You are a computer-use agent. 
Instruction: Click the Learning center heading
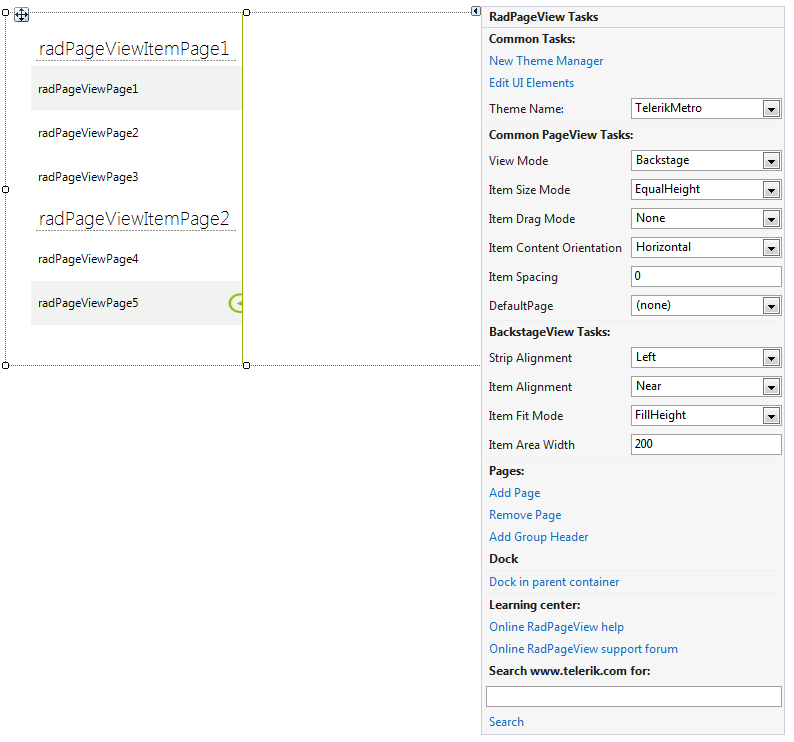pos(535,605)
